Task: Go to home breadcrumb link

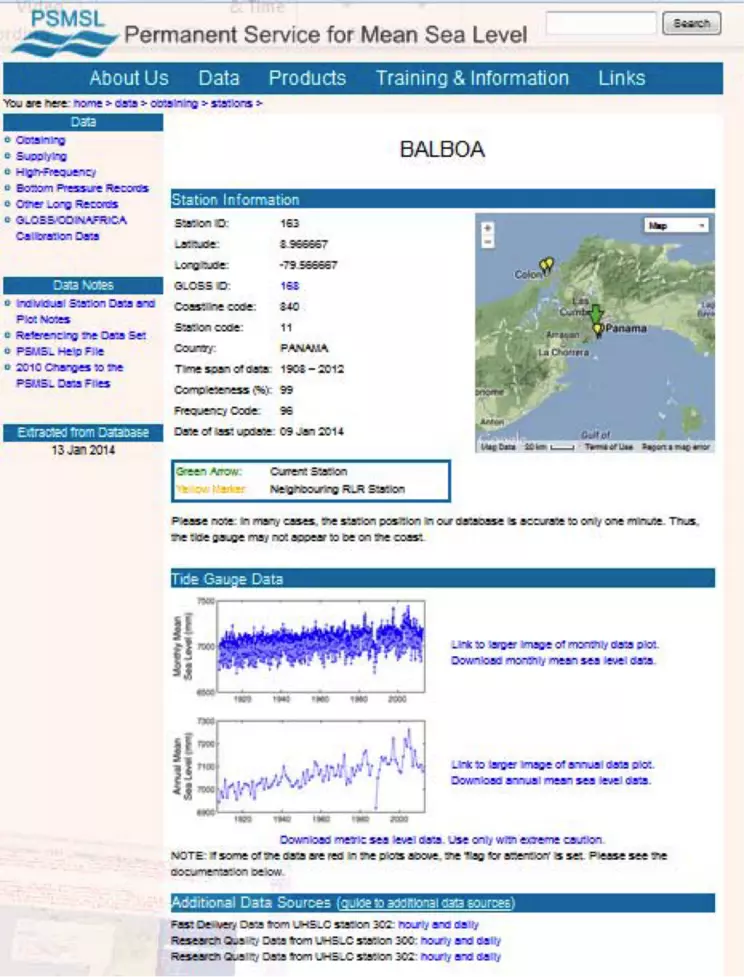Action: pos(88,103)
